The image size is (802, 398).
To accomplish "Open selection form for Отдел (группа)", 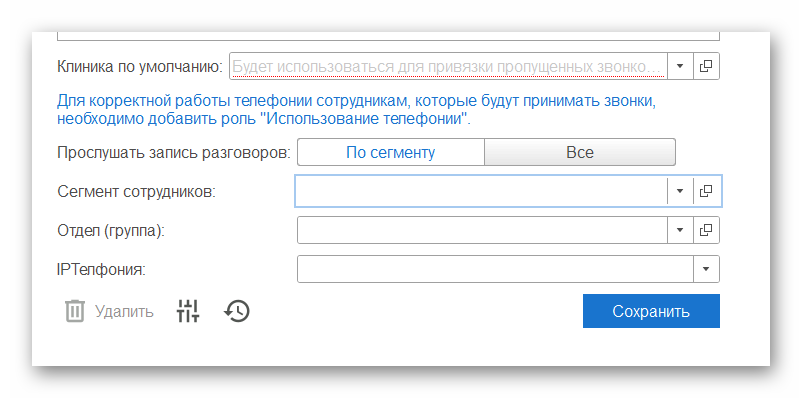I will coord(706,230).
